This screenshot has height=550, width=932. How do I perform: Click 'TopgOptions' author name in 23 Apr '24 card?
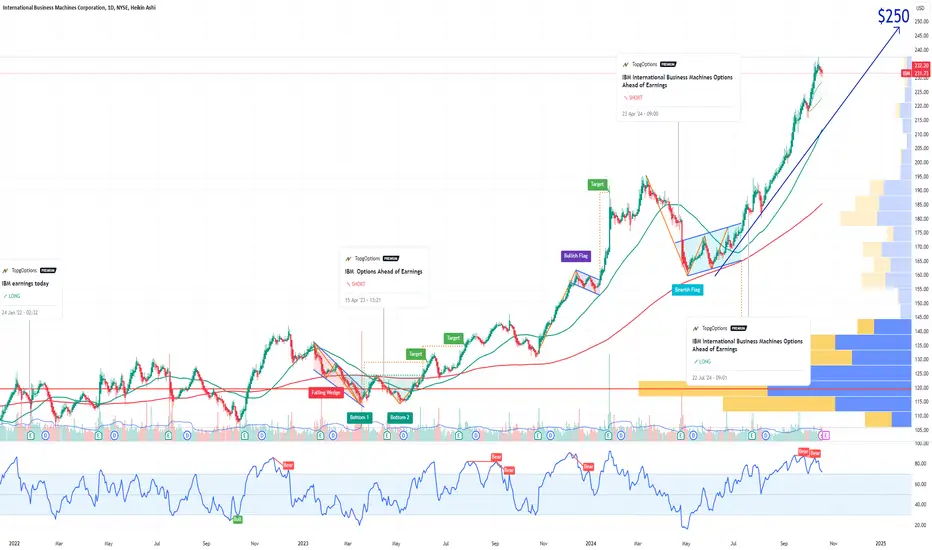pos(644,64)
